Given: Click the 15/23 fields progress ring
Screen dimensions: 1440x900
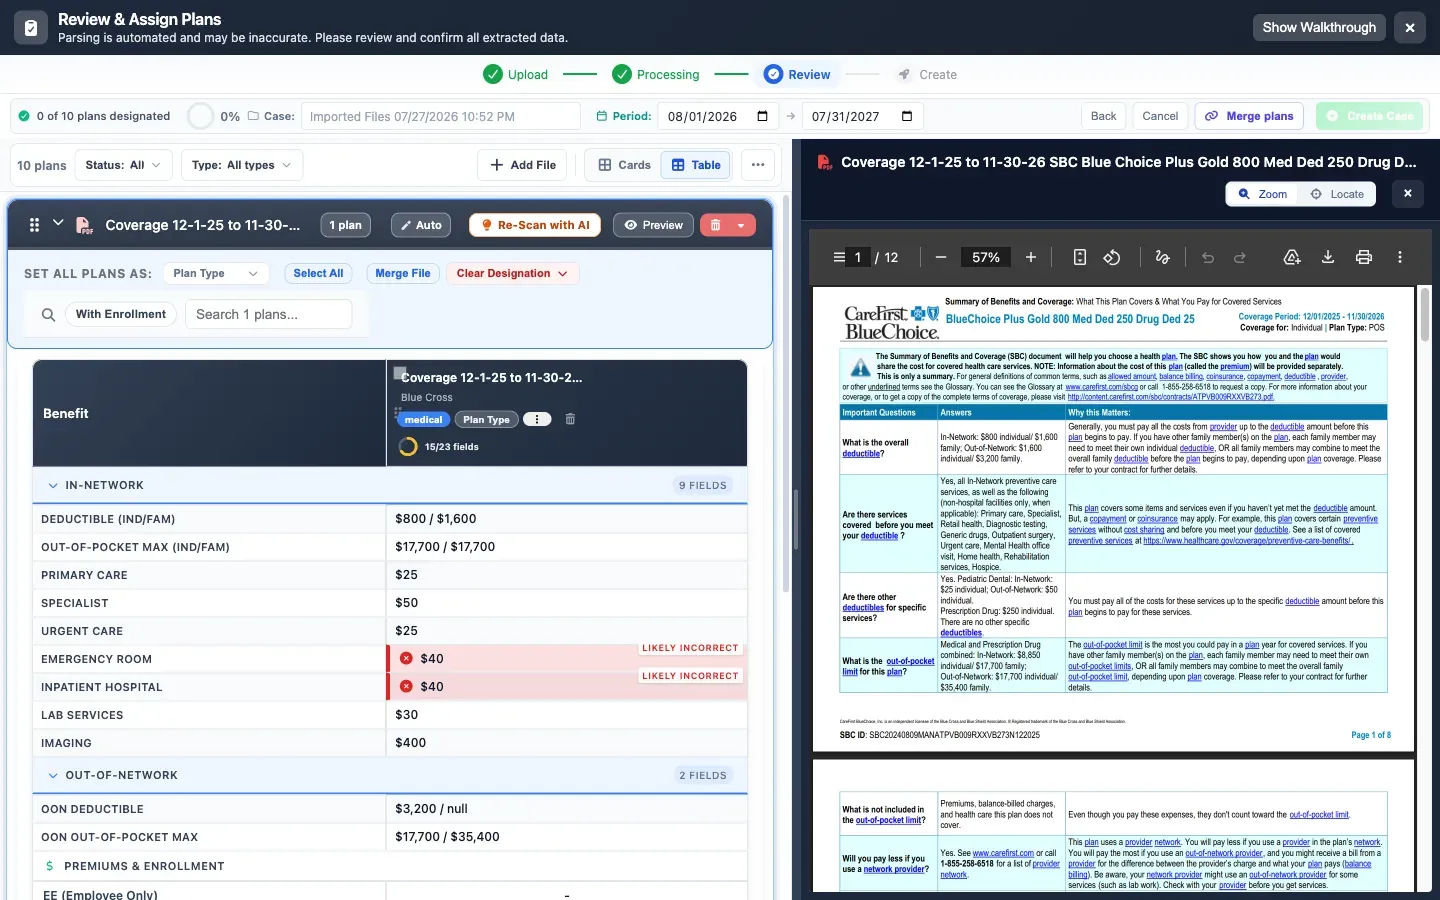Looking at the screenshot, I should [408, 446].
